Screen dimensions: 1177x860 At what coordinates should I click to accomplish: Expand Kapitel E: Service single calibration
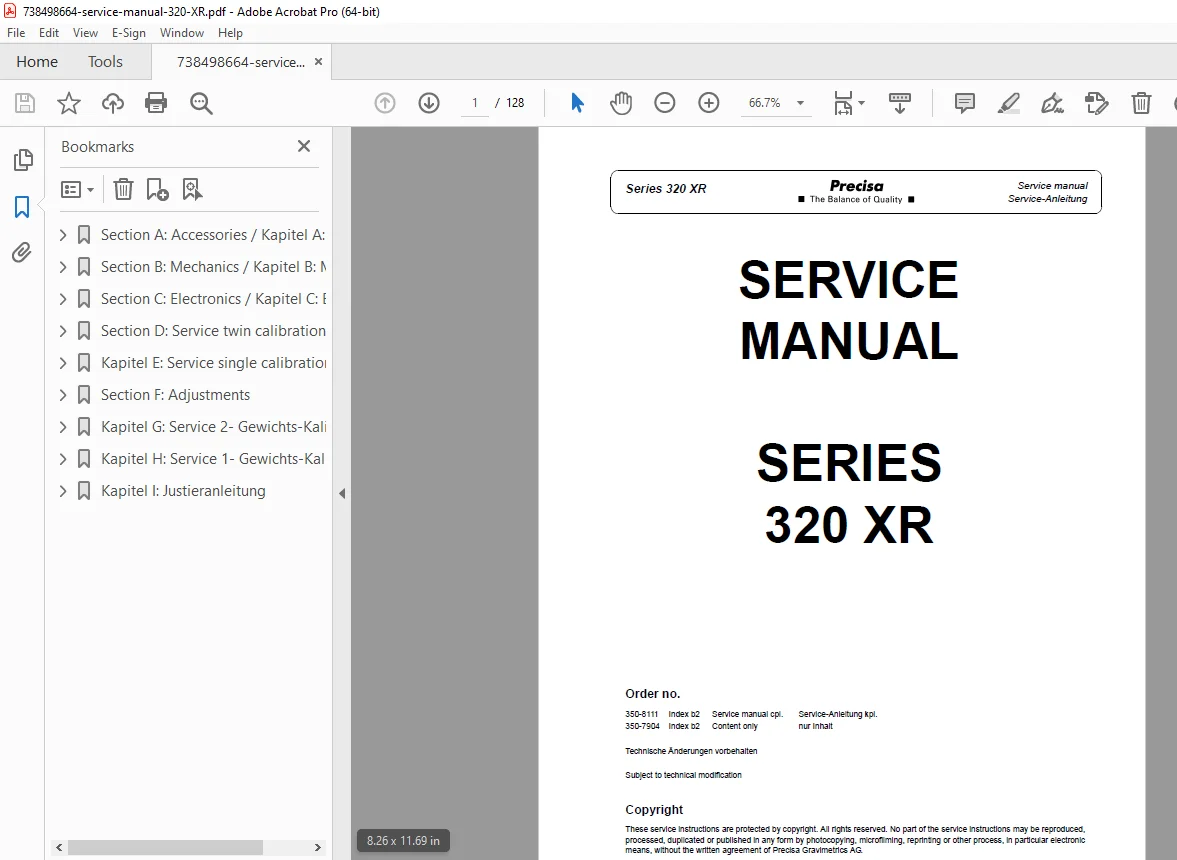[63, 362]
